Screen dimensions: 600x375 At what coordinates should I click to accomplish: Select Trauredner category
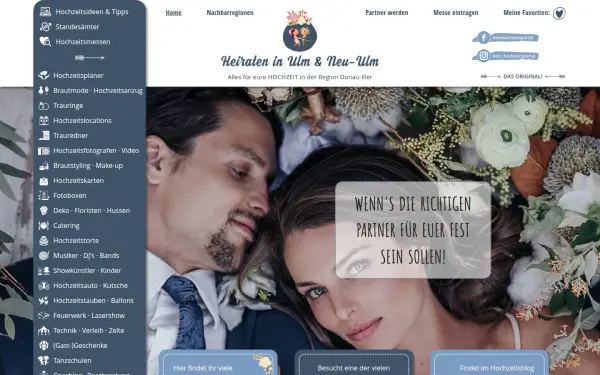(x=70, y=135)
